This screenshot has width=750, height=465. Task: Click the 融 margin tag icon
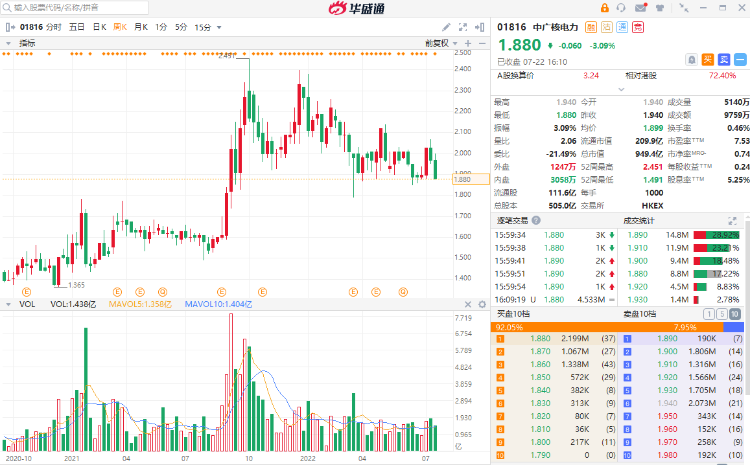[x=591, y=27]
